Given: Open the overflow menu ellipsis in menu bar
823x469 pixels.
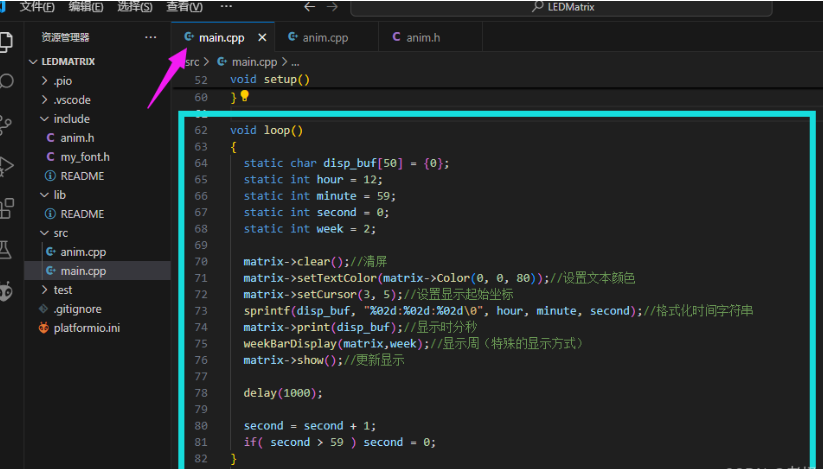Looking at the screenshot, I should (x=226, y=6).
